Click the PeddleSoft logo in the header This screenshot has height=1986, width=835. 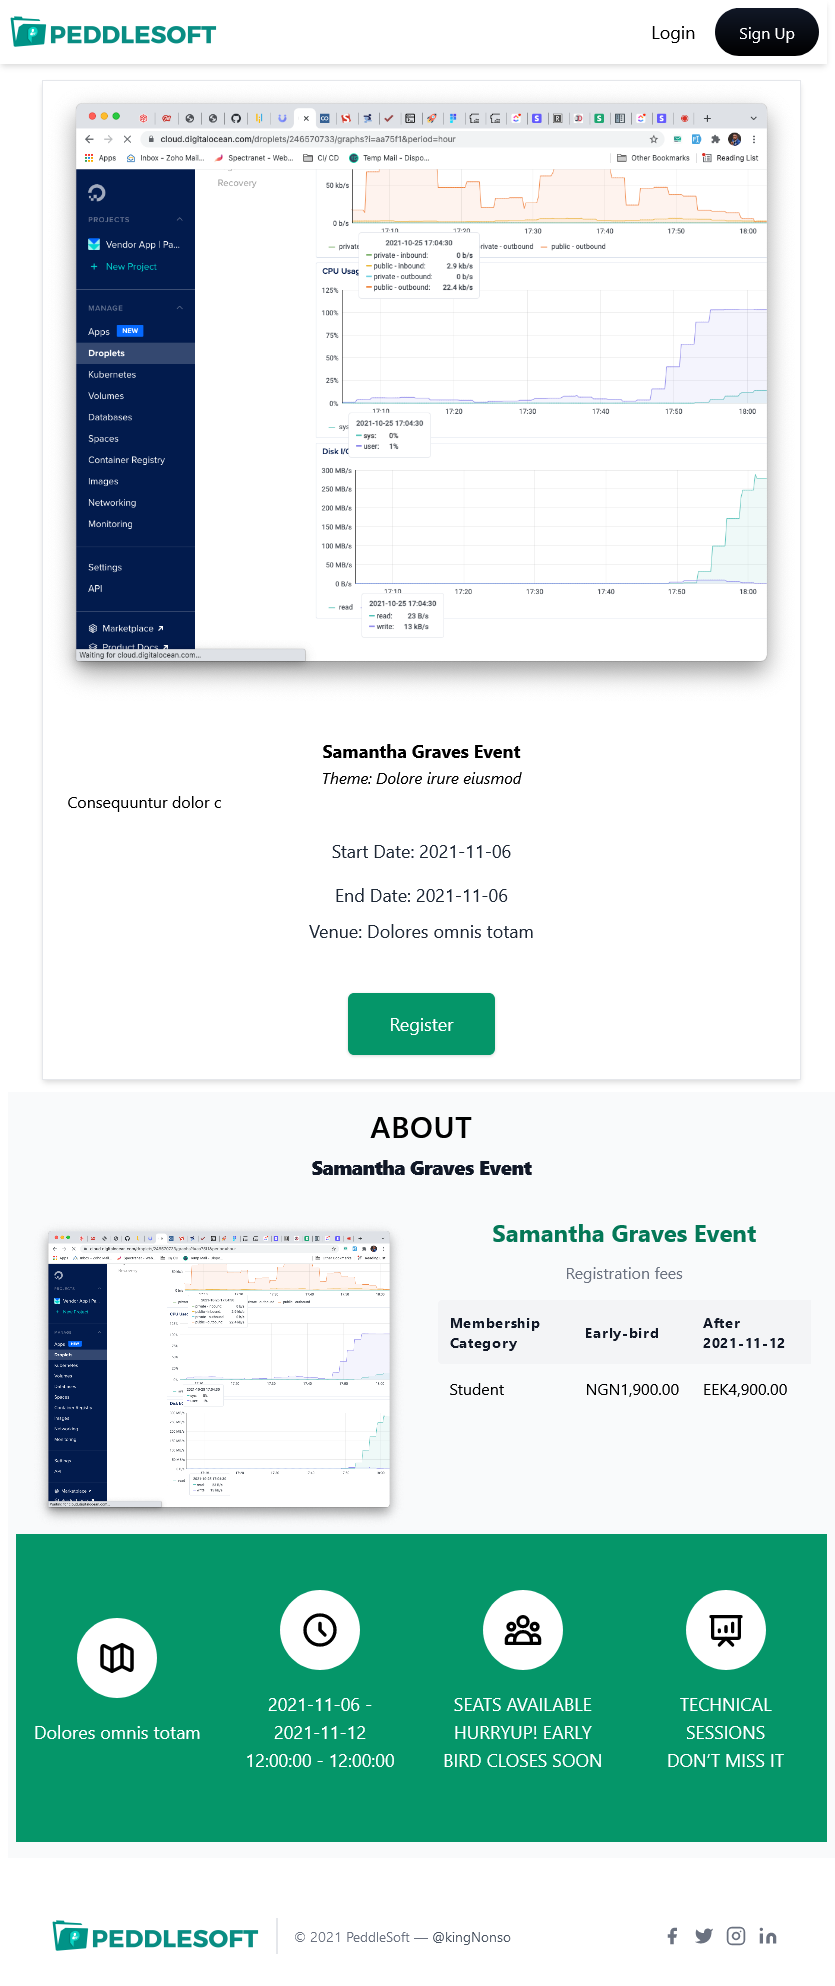pos(113,33)
